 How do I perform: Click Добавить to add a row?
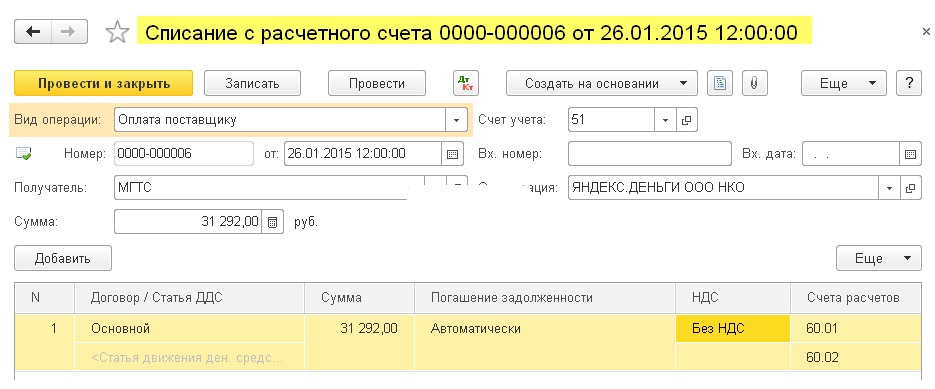(63, 258)
